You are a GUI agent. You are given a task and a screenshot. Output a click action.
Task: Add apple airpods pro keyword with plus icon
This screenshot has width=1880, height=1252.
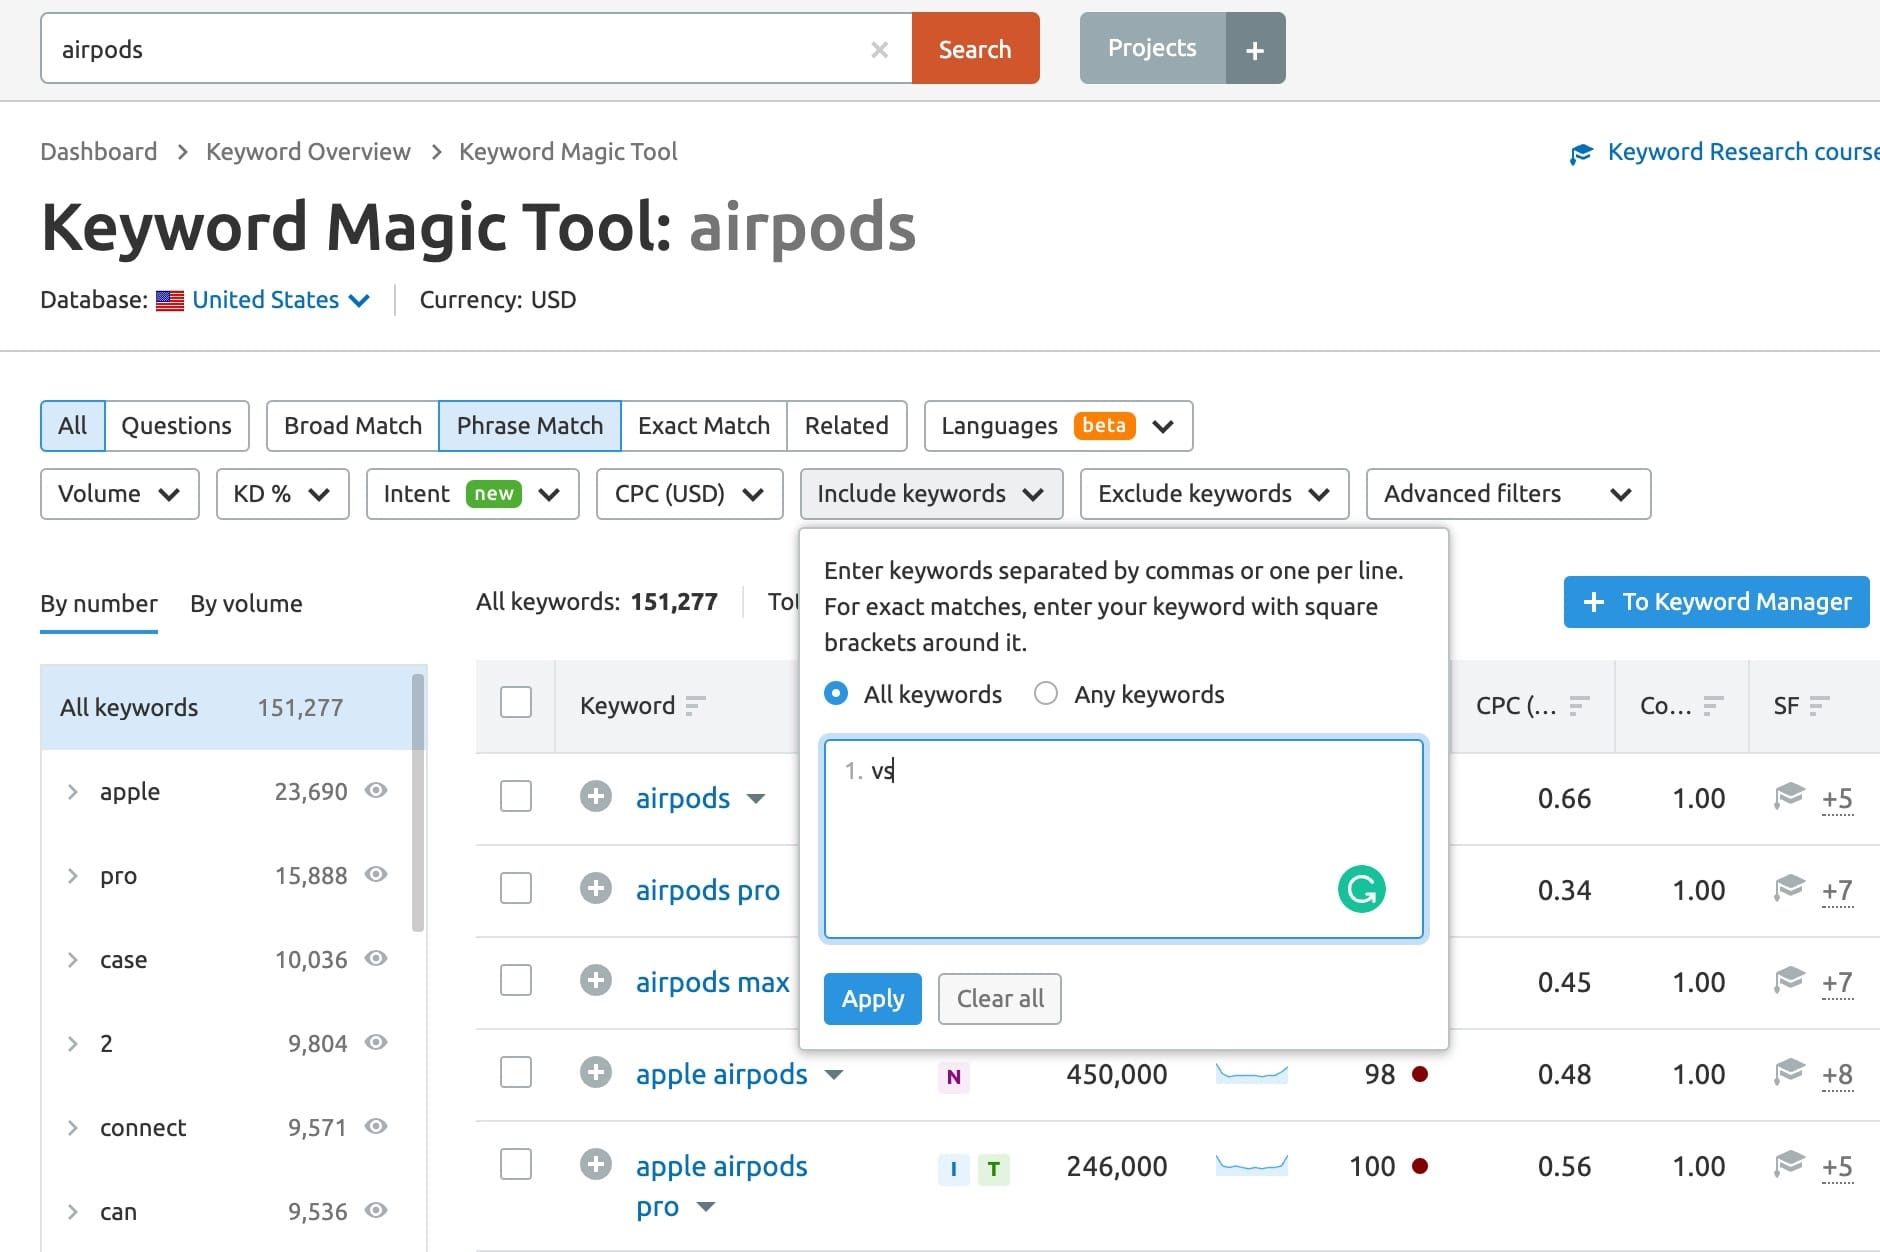point(596,1165)
